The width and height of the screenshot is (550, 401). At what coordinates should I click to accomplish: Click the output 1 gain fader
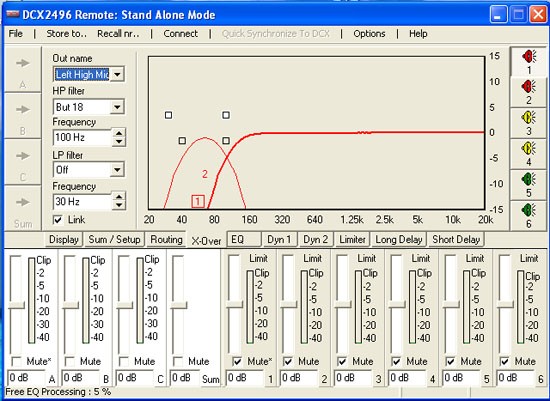point(234,305)
